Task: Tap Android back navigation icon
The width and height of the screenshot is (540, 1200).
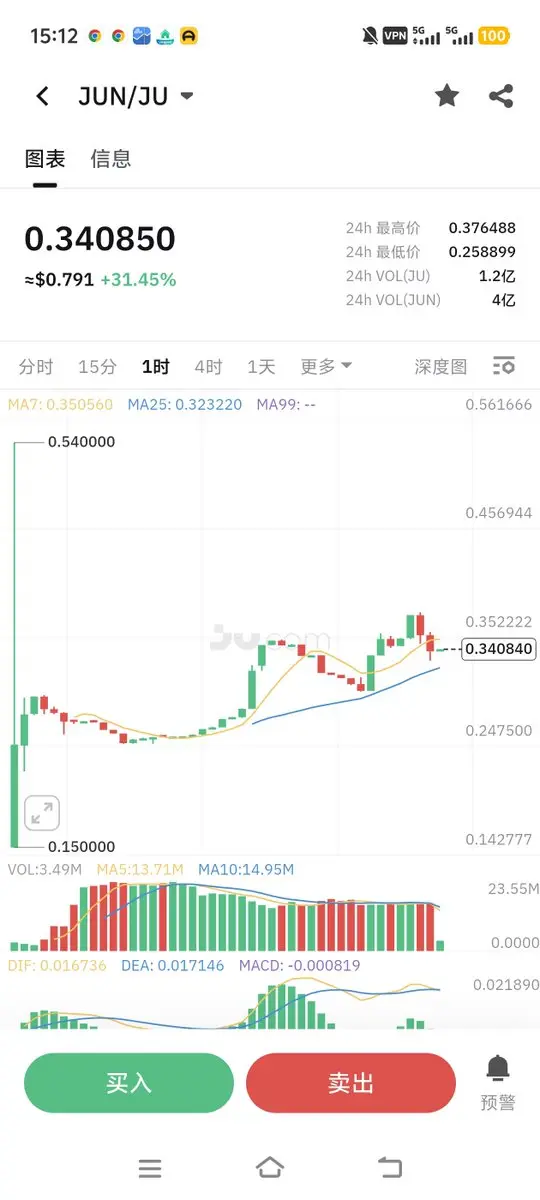Action: pyautogui.click(x=390, y=1167)
